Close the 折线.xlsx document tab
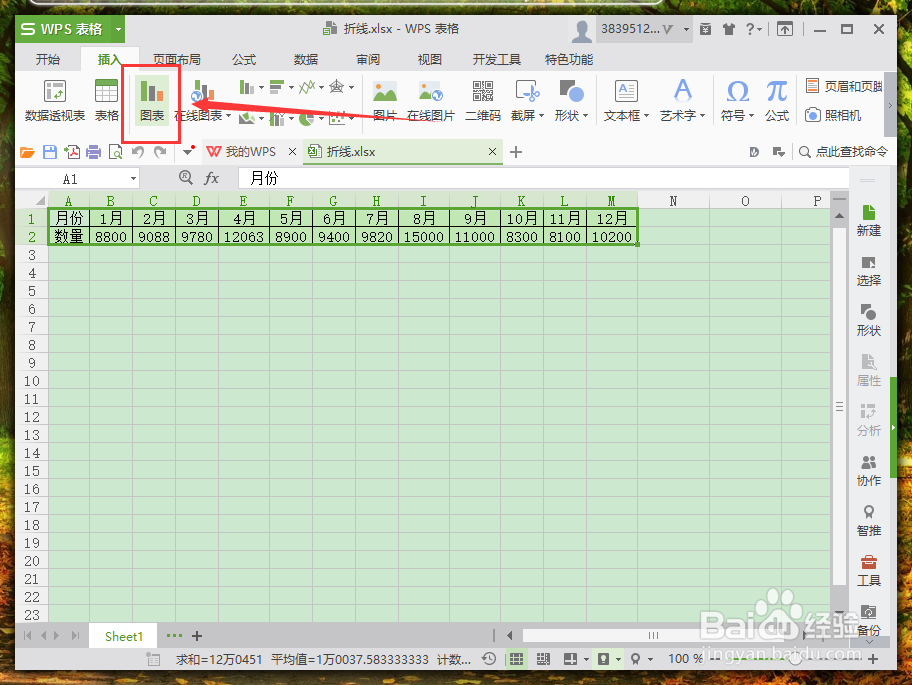The height and width of the screenshot is (685, 912). click(x=493, y=151)
